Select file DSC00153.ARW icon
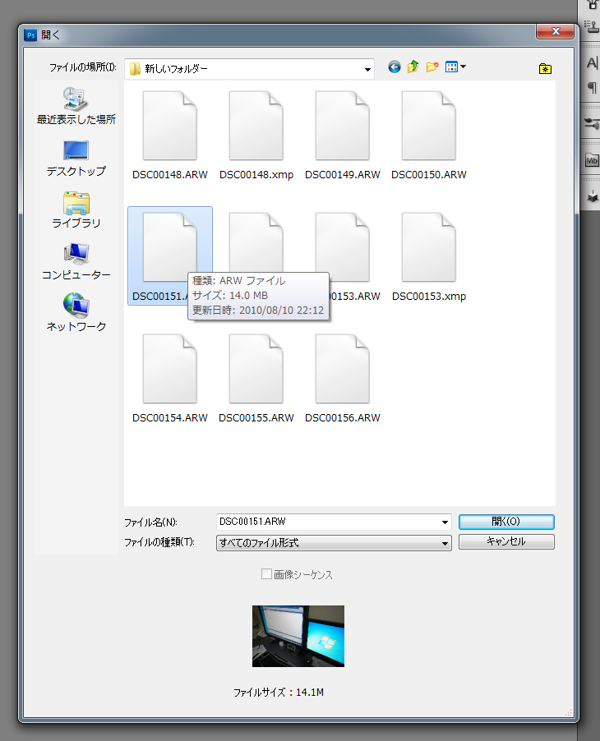The width and height of the screenshot is (600, 741). [343, 247]
